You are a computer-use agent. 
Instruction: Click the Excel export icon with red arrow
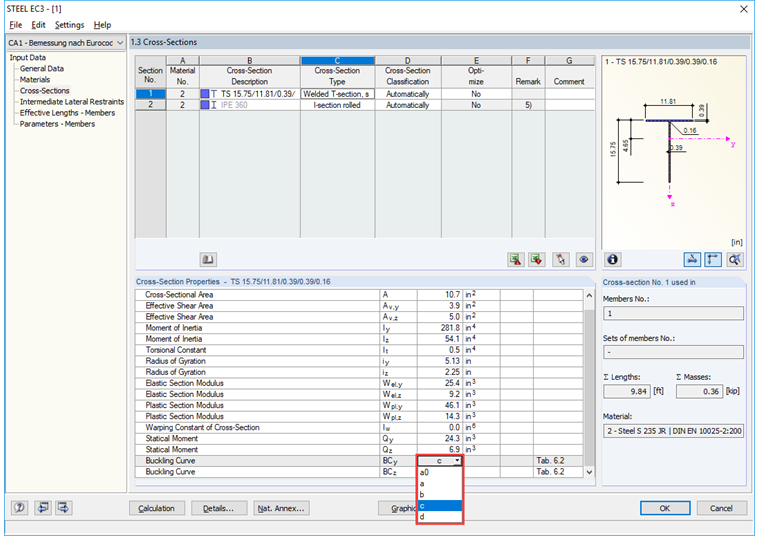tap(515, 260)
